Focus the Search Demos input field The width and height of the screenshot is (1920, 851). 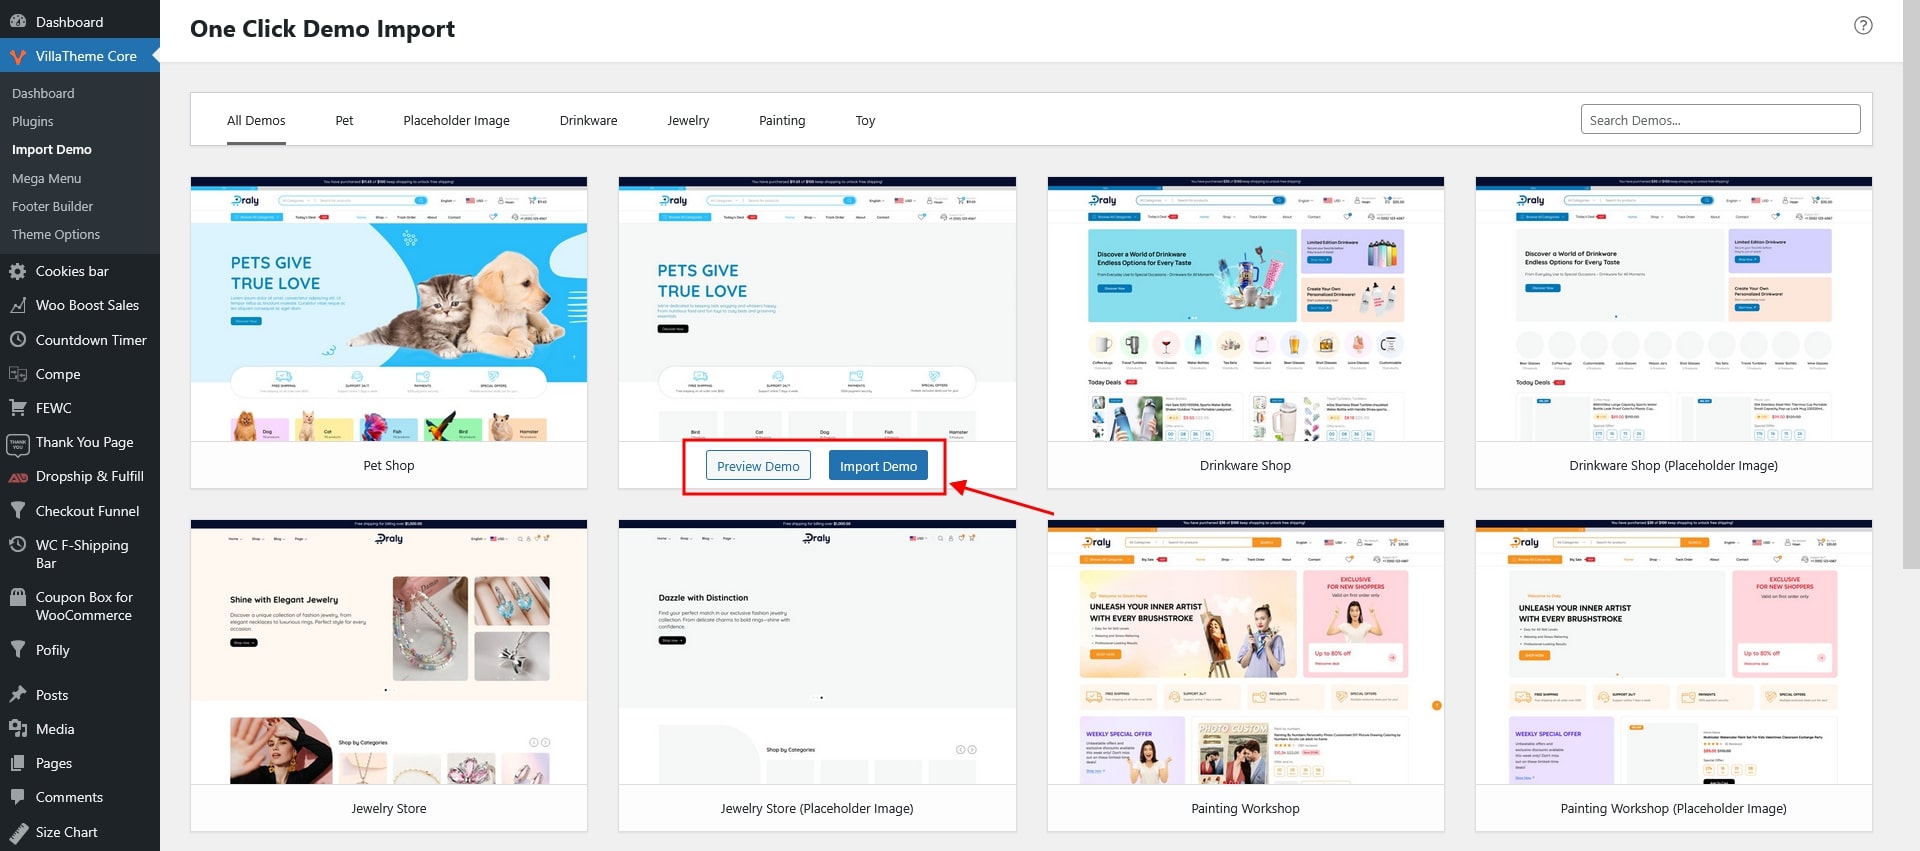(1720, 120)
